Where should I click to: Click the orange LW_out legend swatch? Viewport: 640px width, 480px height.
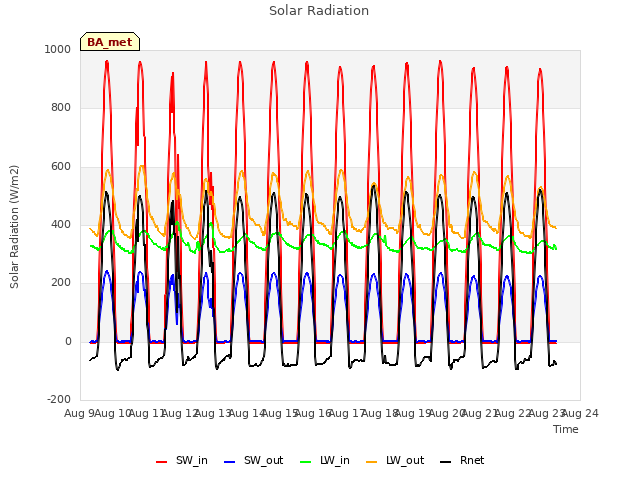point(372,462)
